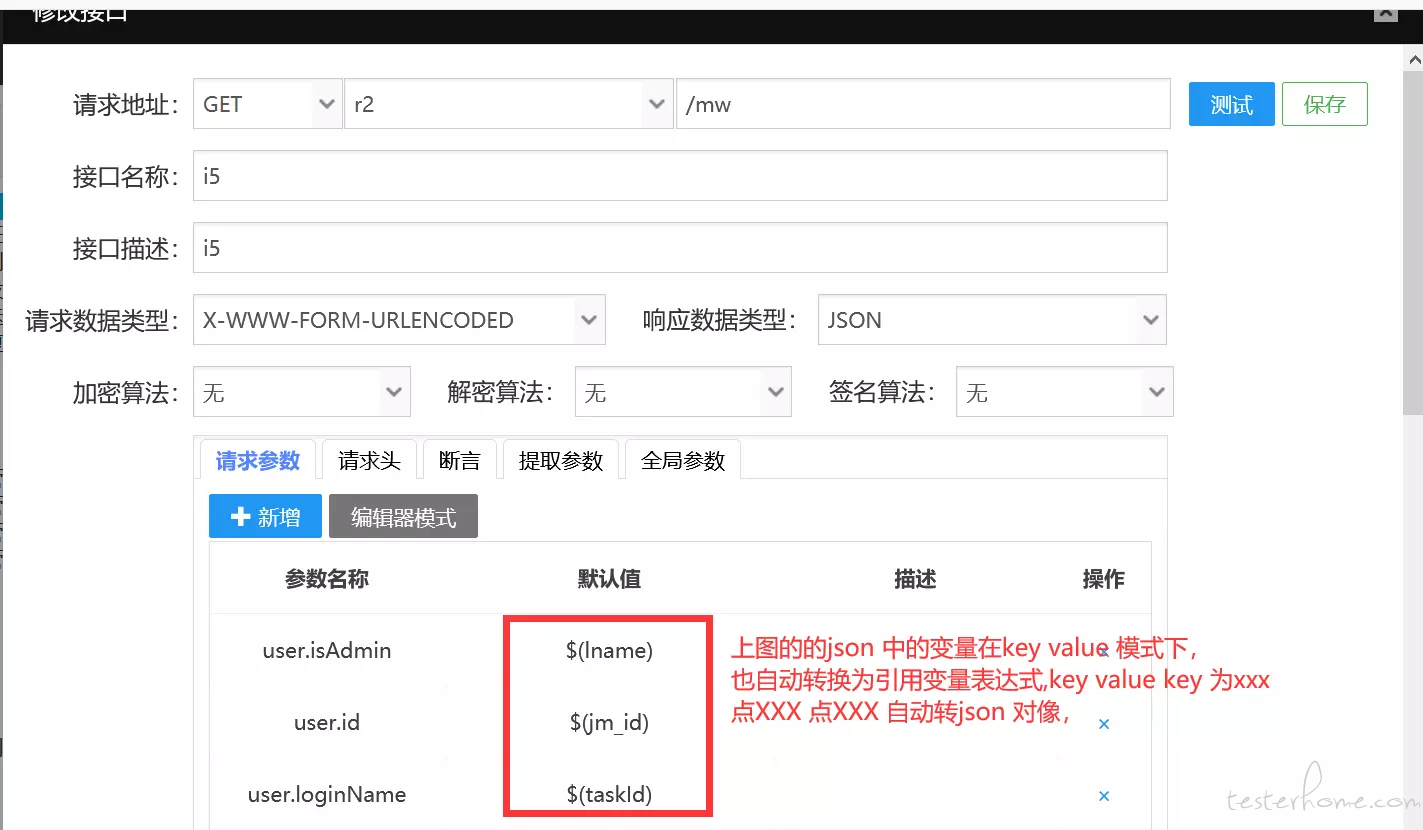Open the 加密算法 dropdown
This screenshot has width=1423, height=830.
(x=302, y=392)
